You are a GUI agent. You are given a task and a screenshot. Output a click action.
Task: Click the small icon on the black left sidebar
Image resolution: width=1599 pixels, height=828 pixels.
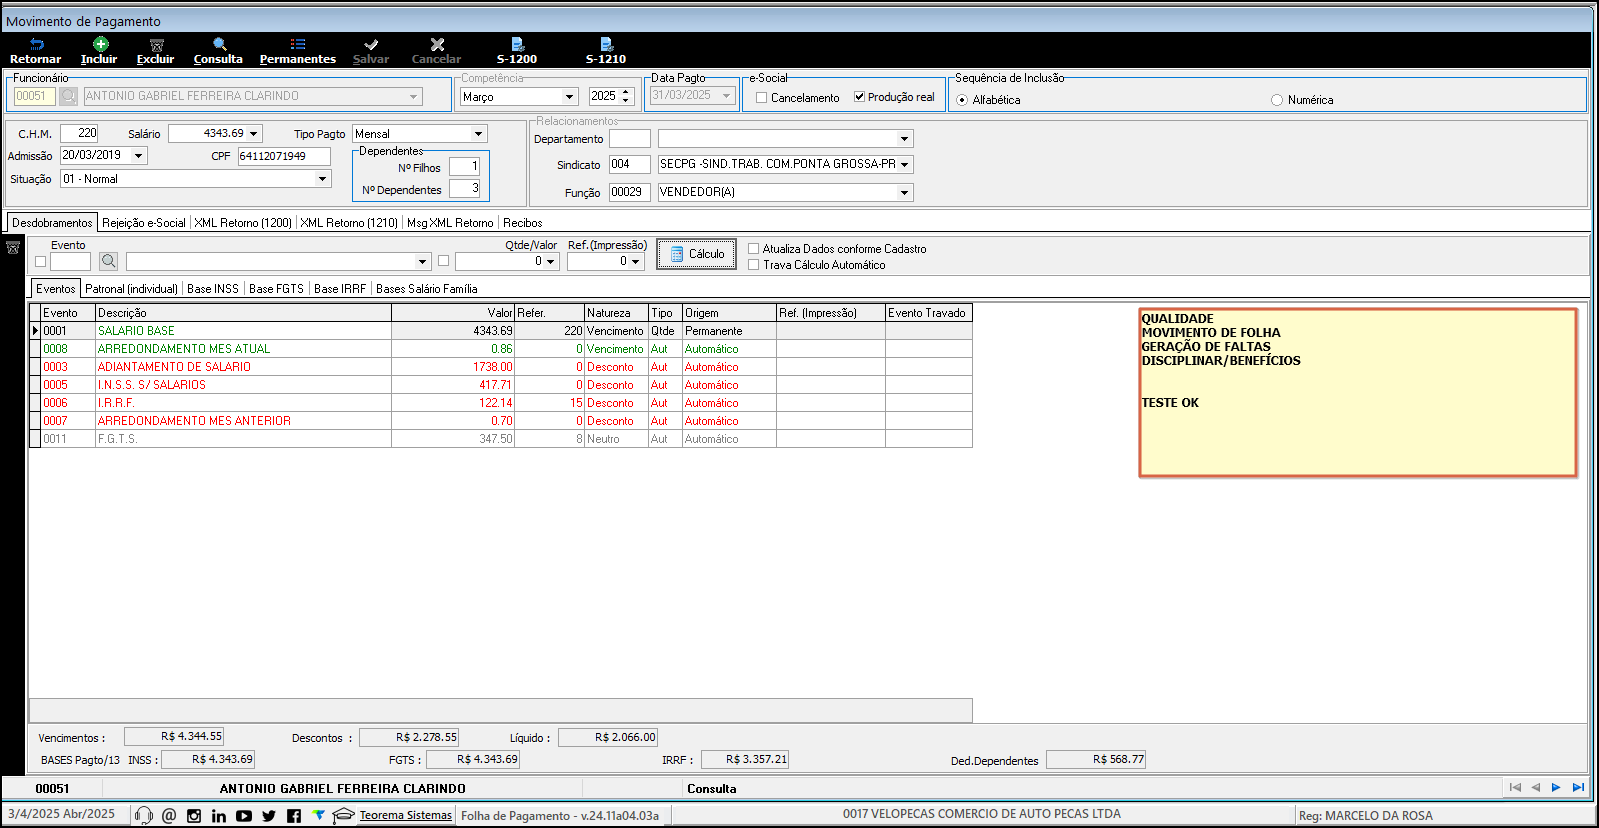[x=13, y=247]
